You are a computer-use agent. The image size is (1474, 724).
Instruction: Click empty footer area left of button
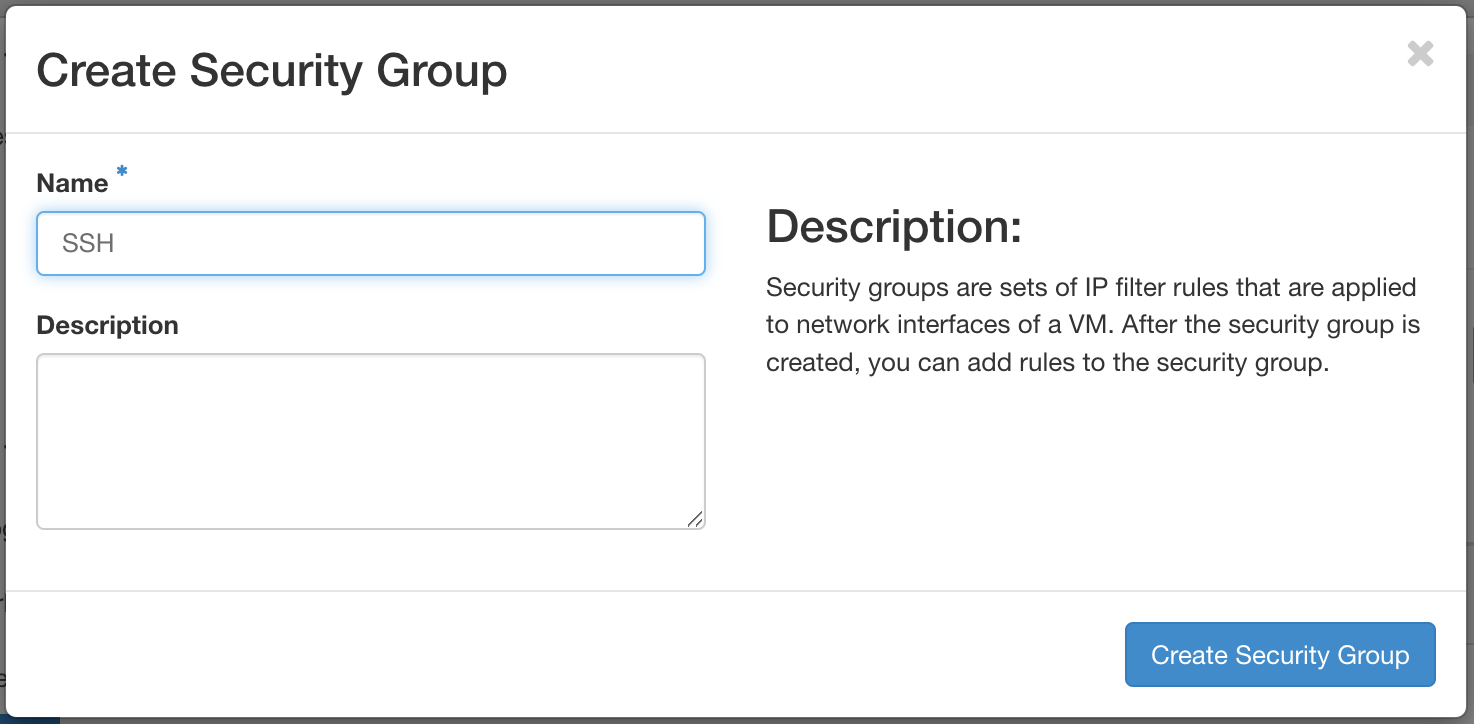[x=560, y=655]
